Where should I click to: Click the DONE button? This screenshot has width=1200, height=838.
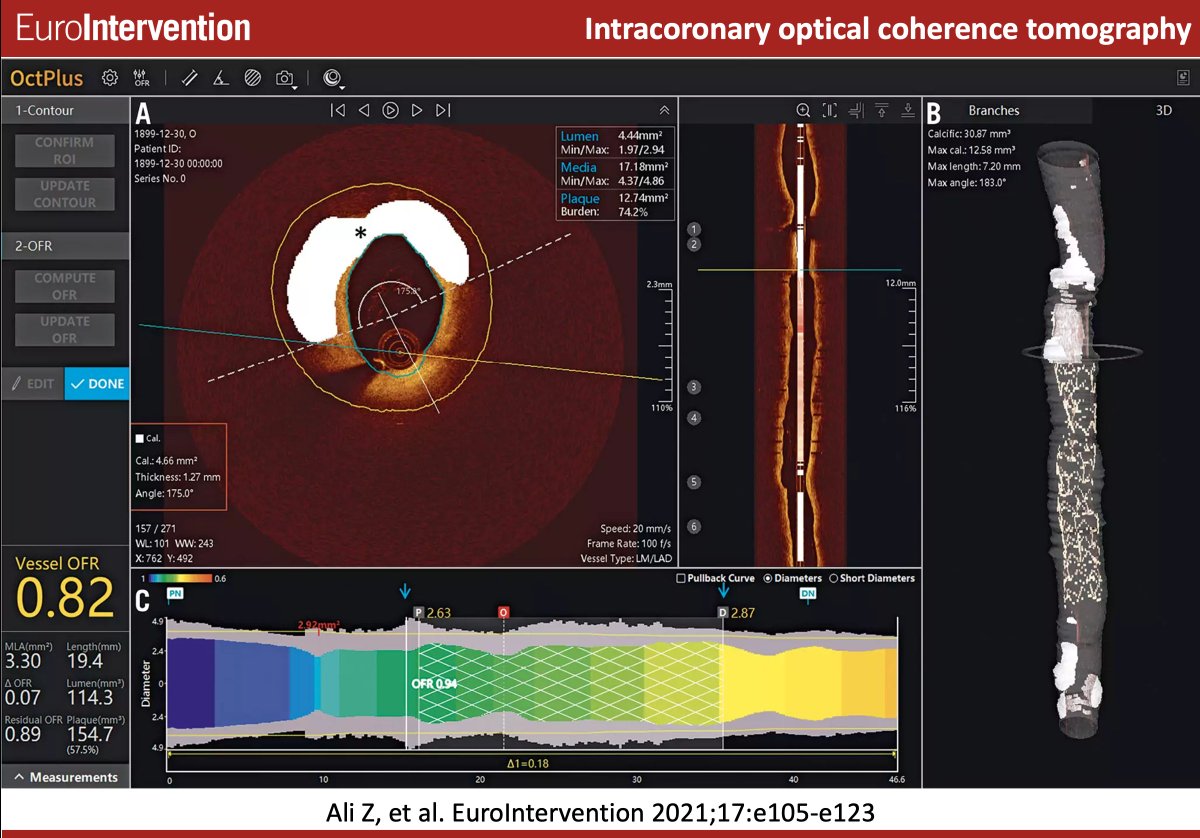click(x=97, y=383)
